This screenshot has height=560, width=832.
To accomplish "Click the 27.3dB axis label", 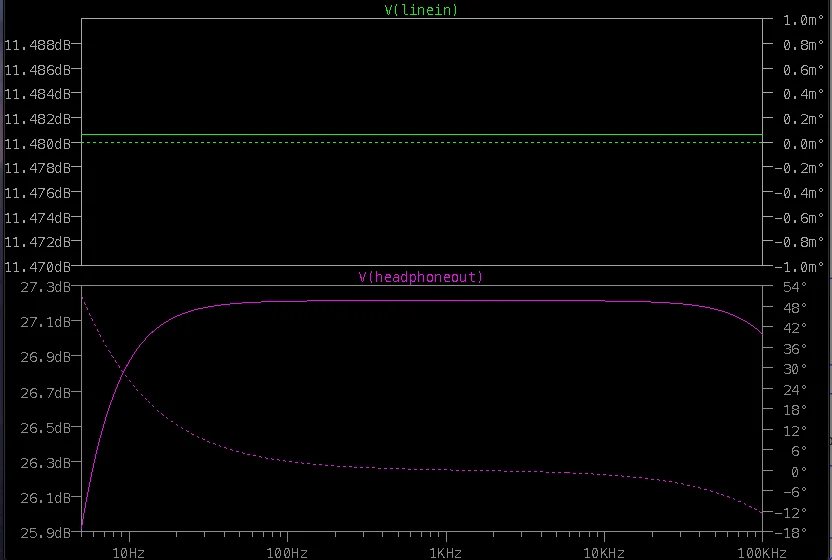I will tap(46, 287).
